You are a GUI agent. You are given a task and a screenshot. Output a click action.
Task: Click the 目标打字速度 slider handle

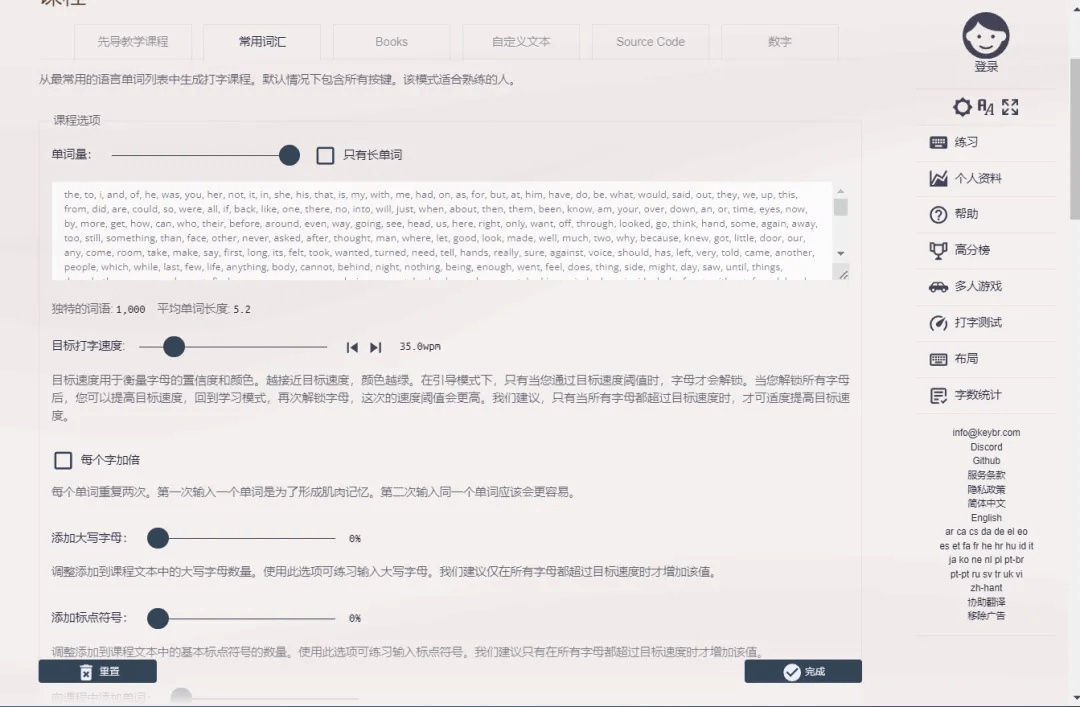tap(174, 347)
